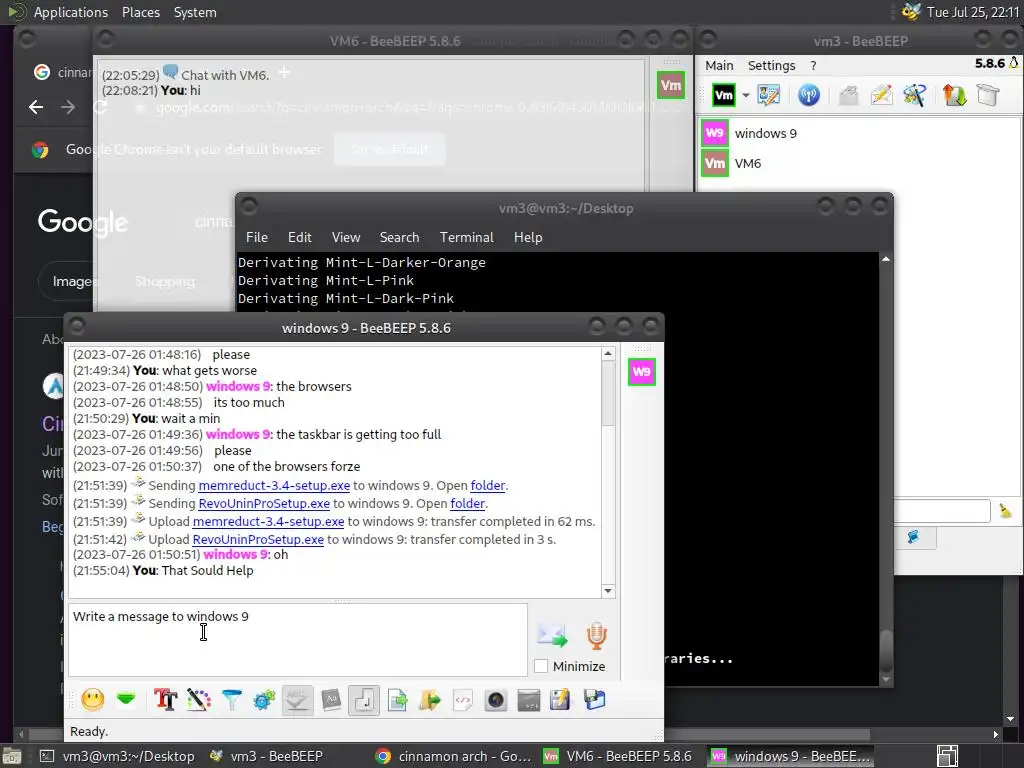Viewport: 1024px width, 768px height.
Task: Enable the Minimize checkbox
Action: (x=541, y=666)
